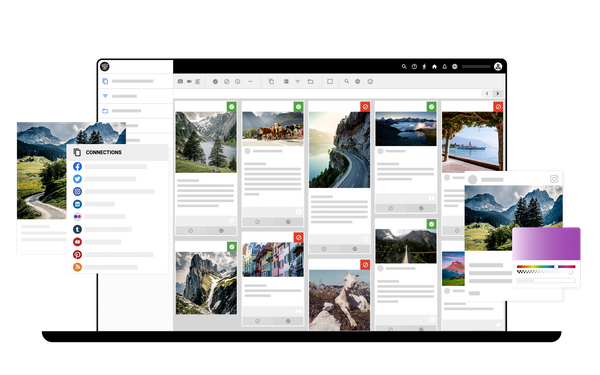600x375 pixels.
Task: Pick a shade in the purple gradient color area
Action: pos(546,244)
